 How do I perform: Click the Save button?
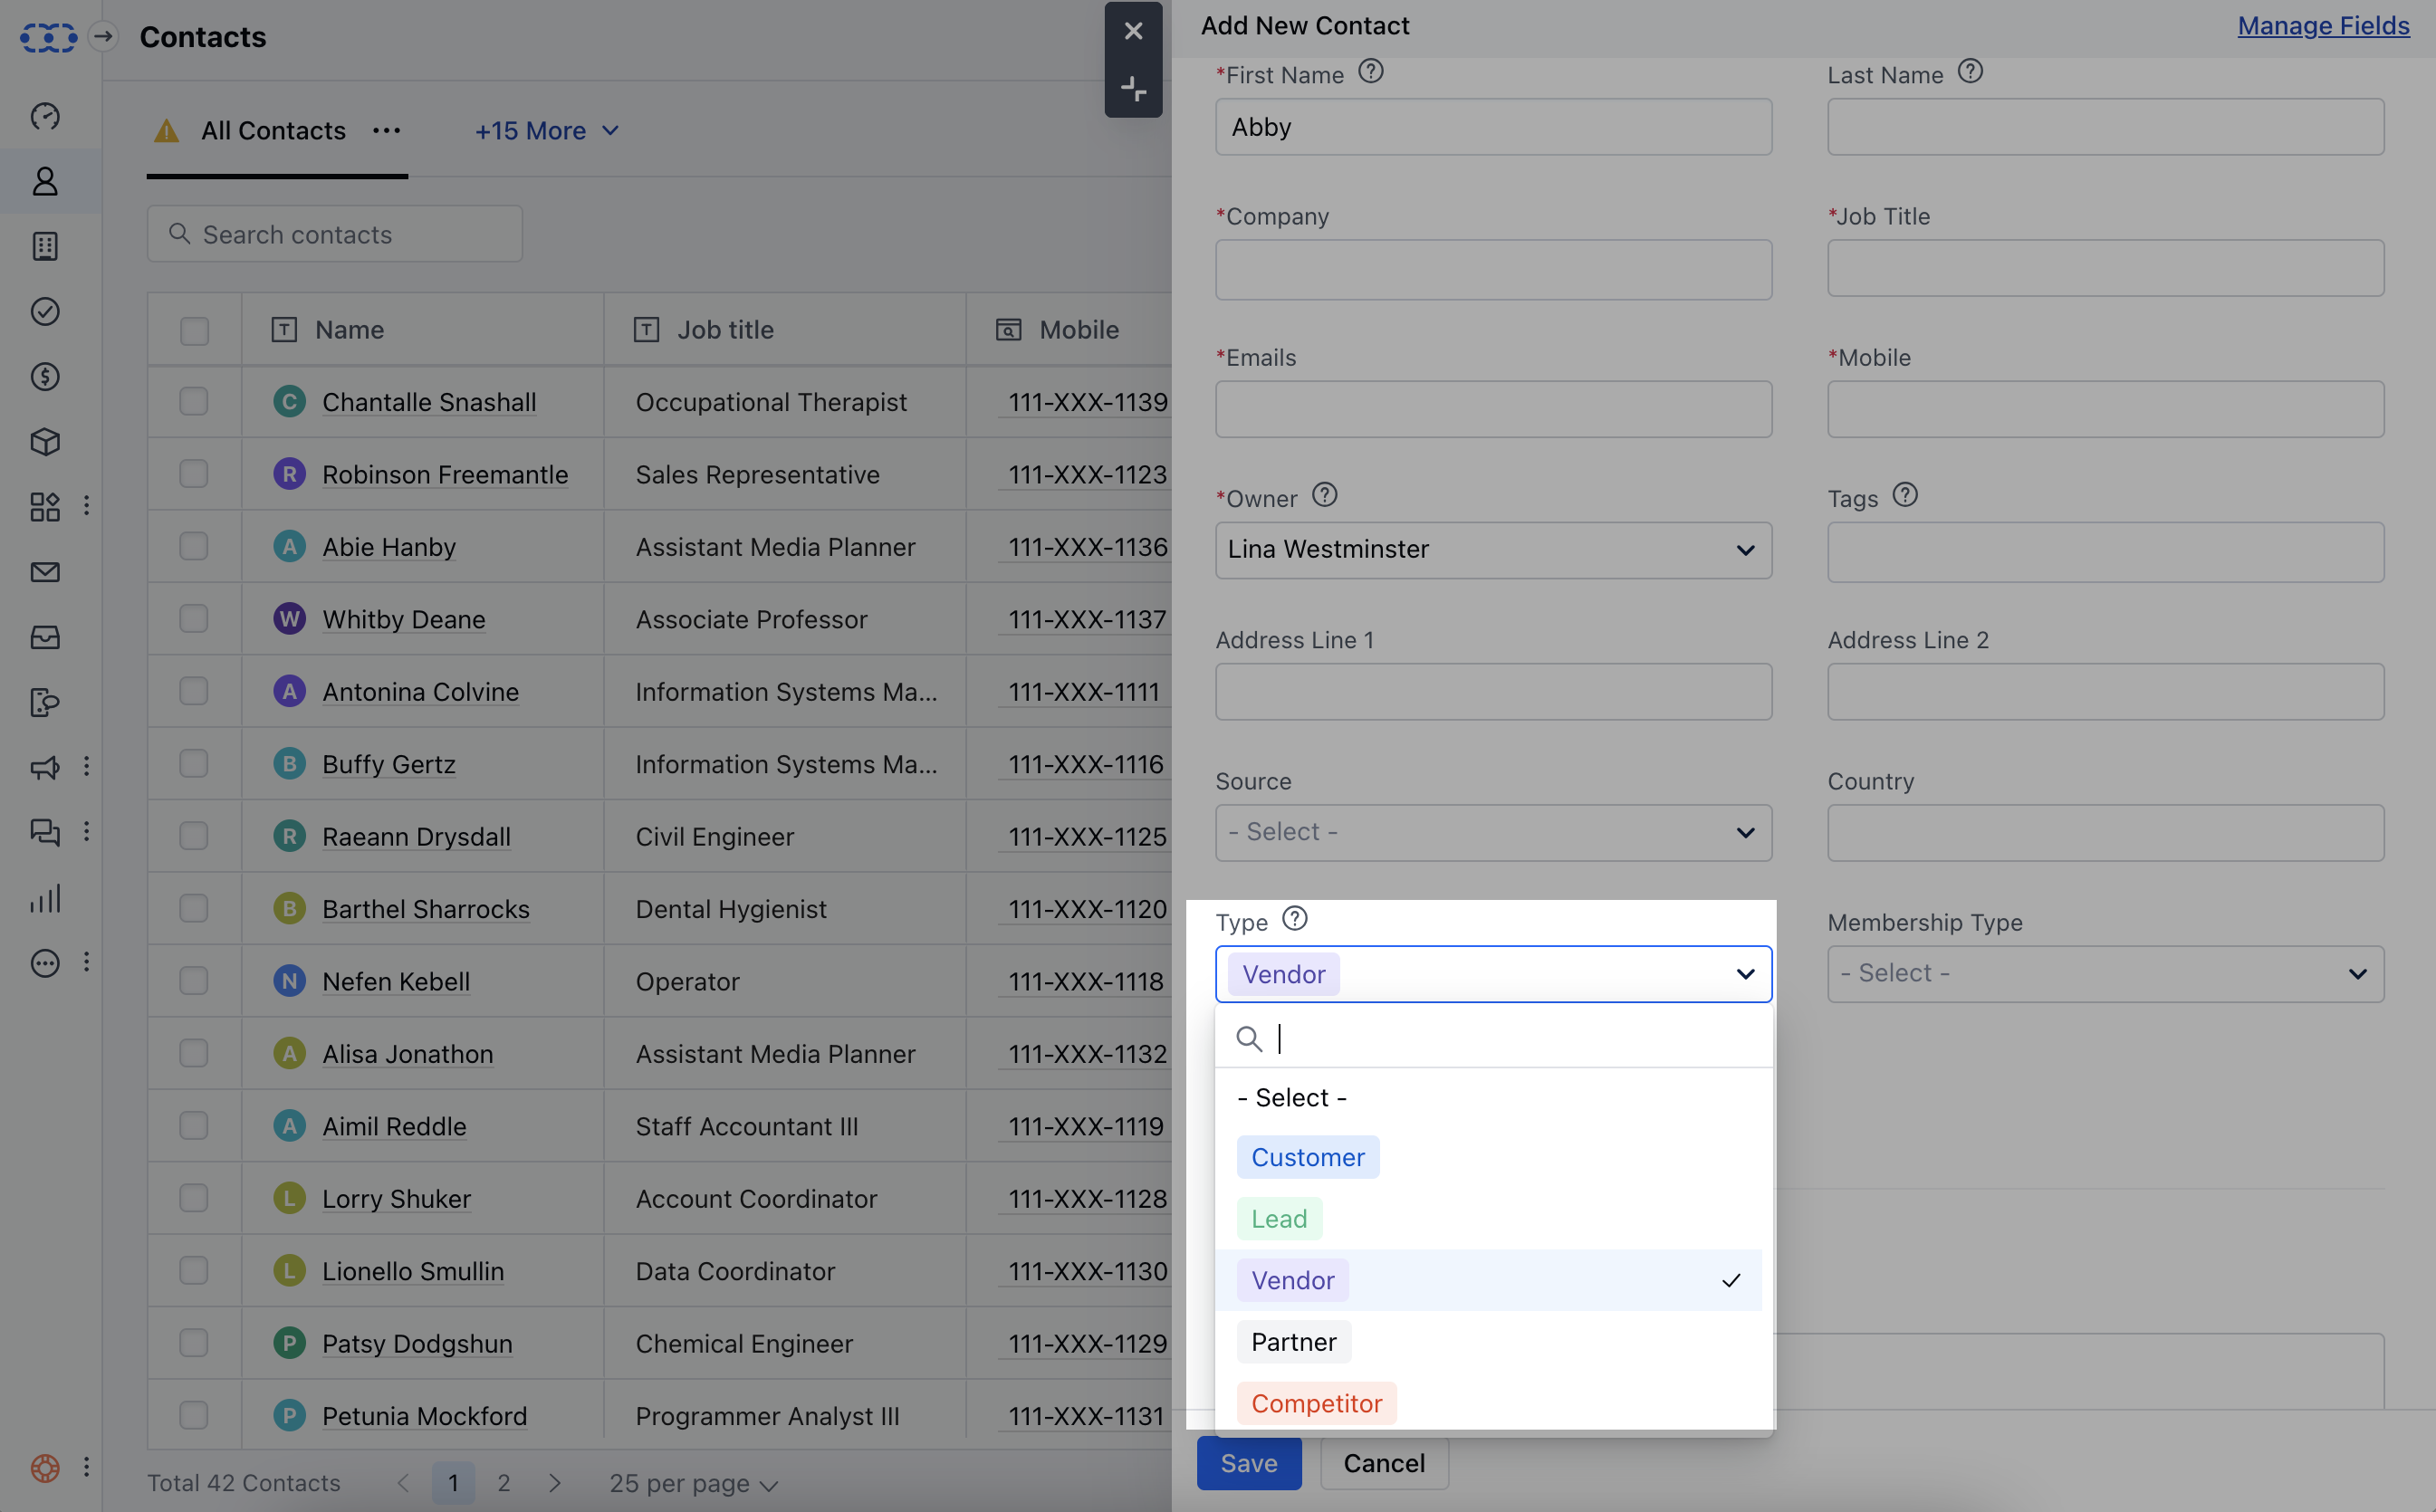coord(1248,1463)
